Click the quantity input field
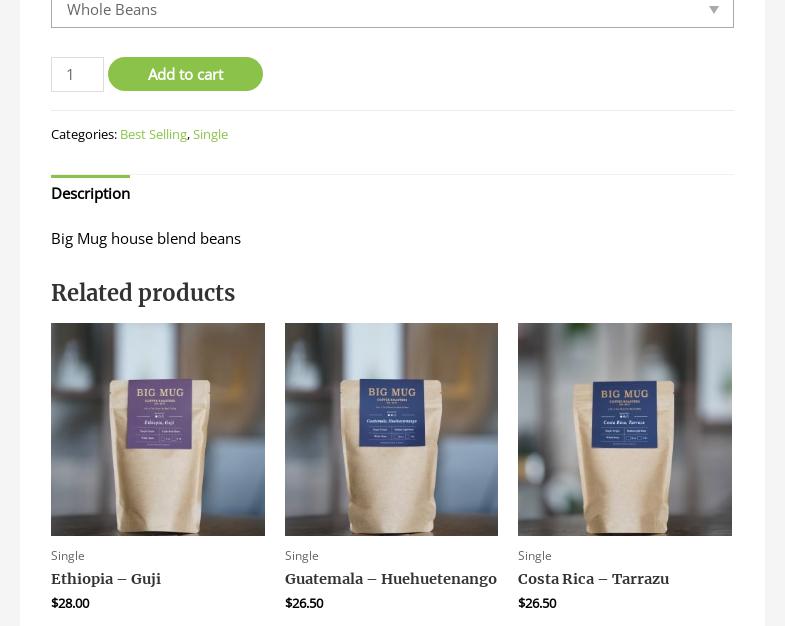Viewport: 785px width, 626px height. point(77,74)
